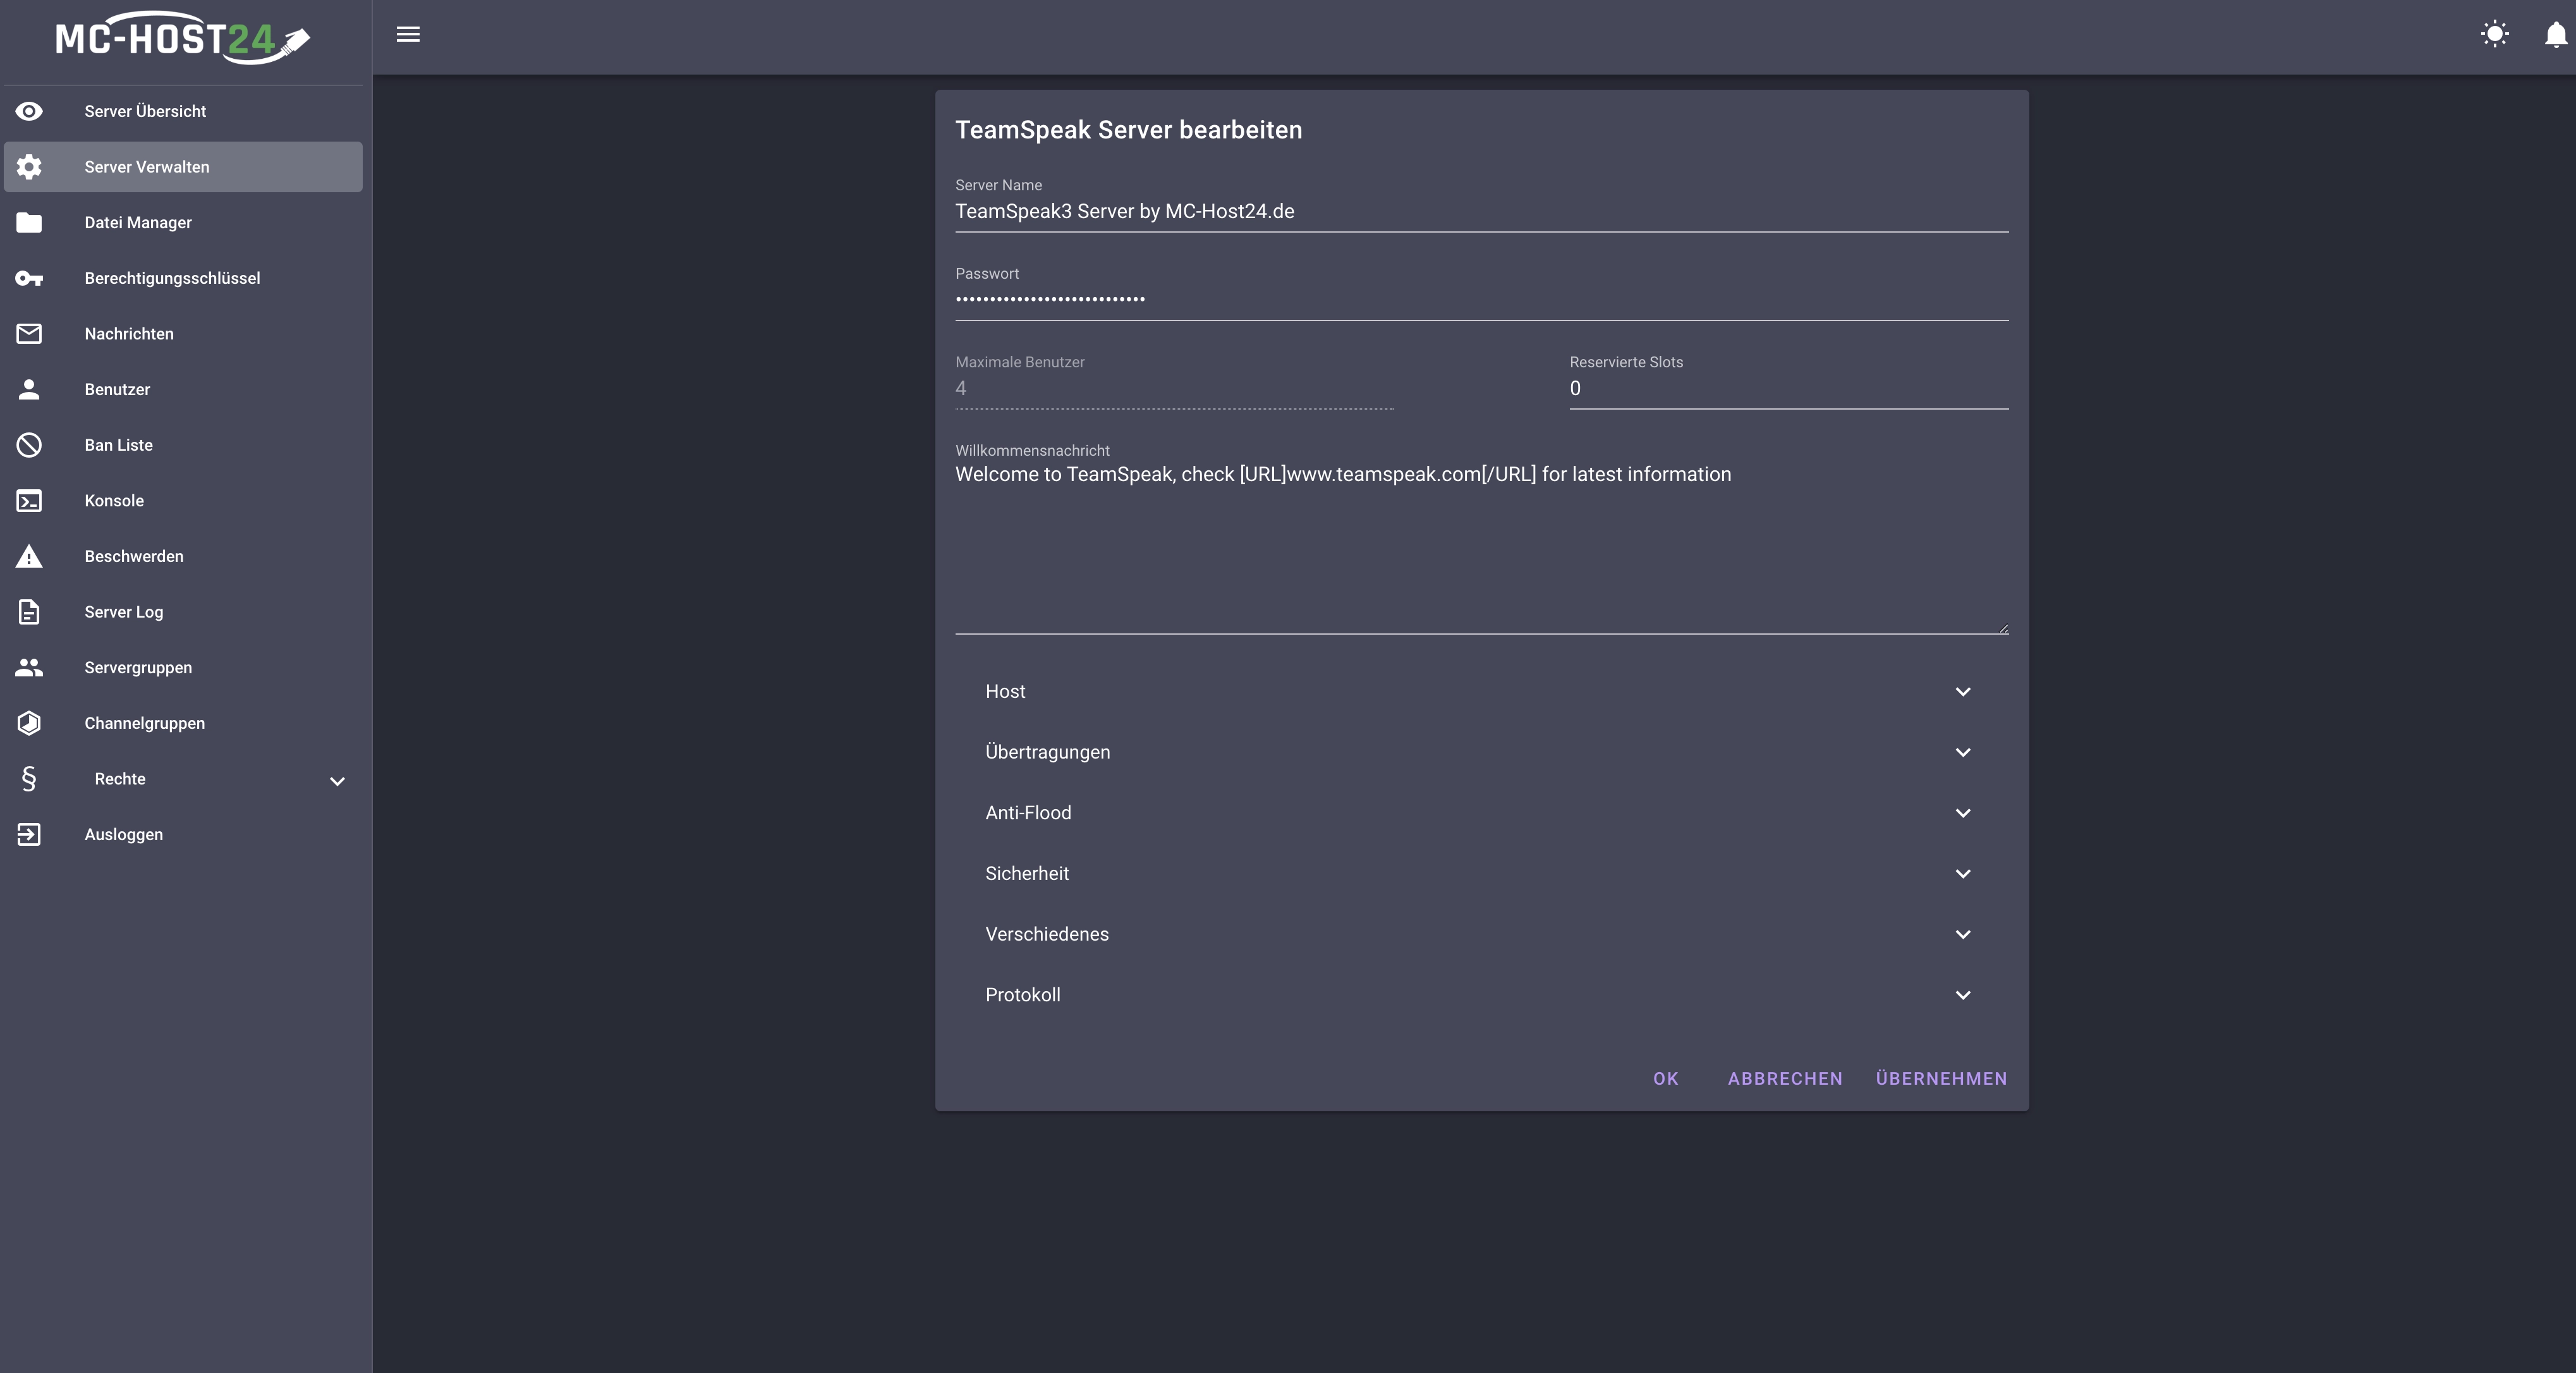Open notifications bell
Image resolution: width=2576 pixels, height=1373 pixels.
coord(2555,35)
